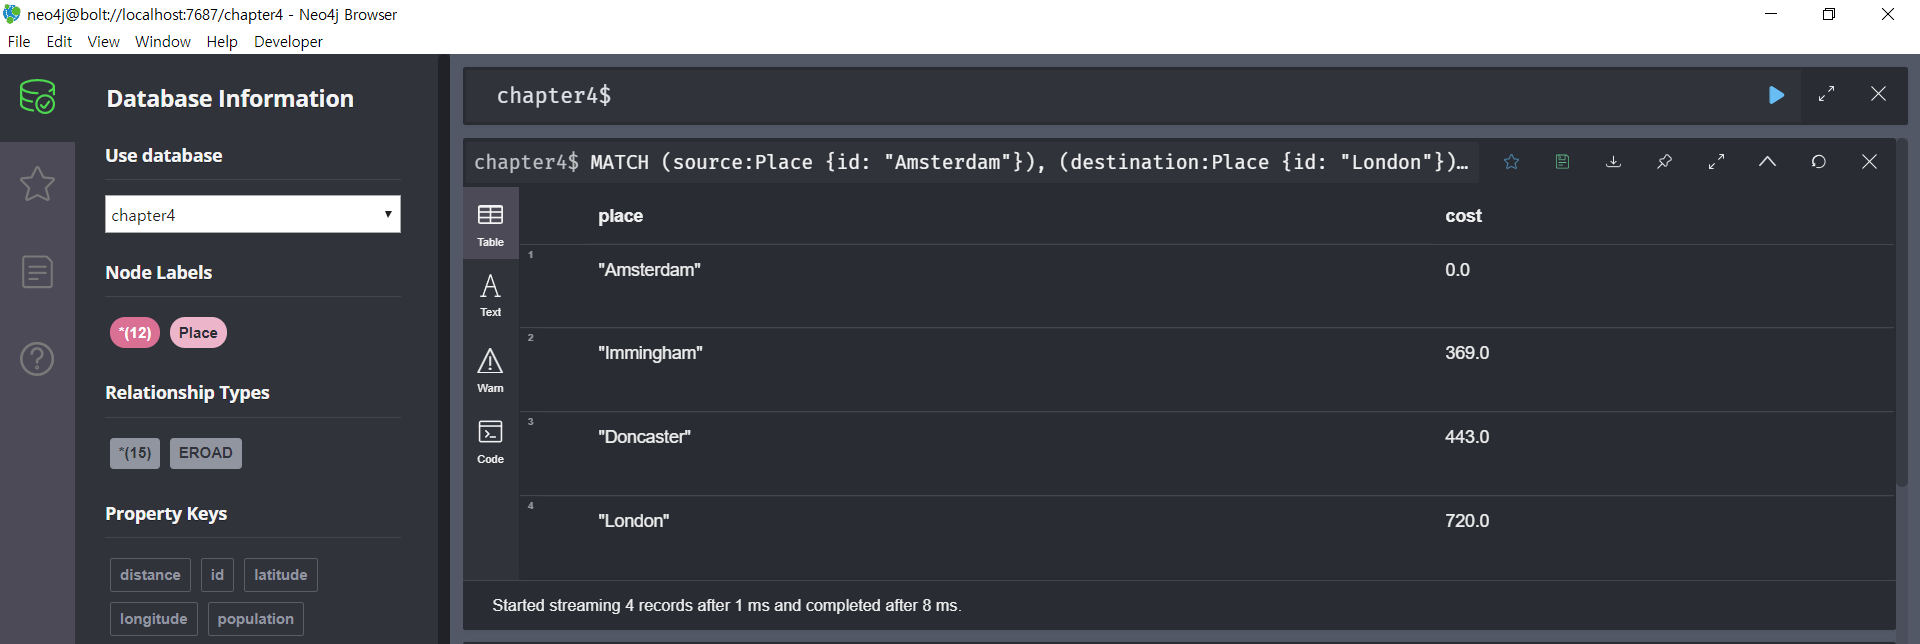Select the EROAD relationship type
Viewport: 1920px width, 644px height.
[205, 453]
